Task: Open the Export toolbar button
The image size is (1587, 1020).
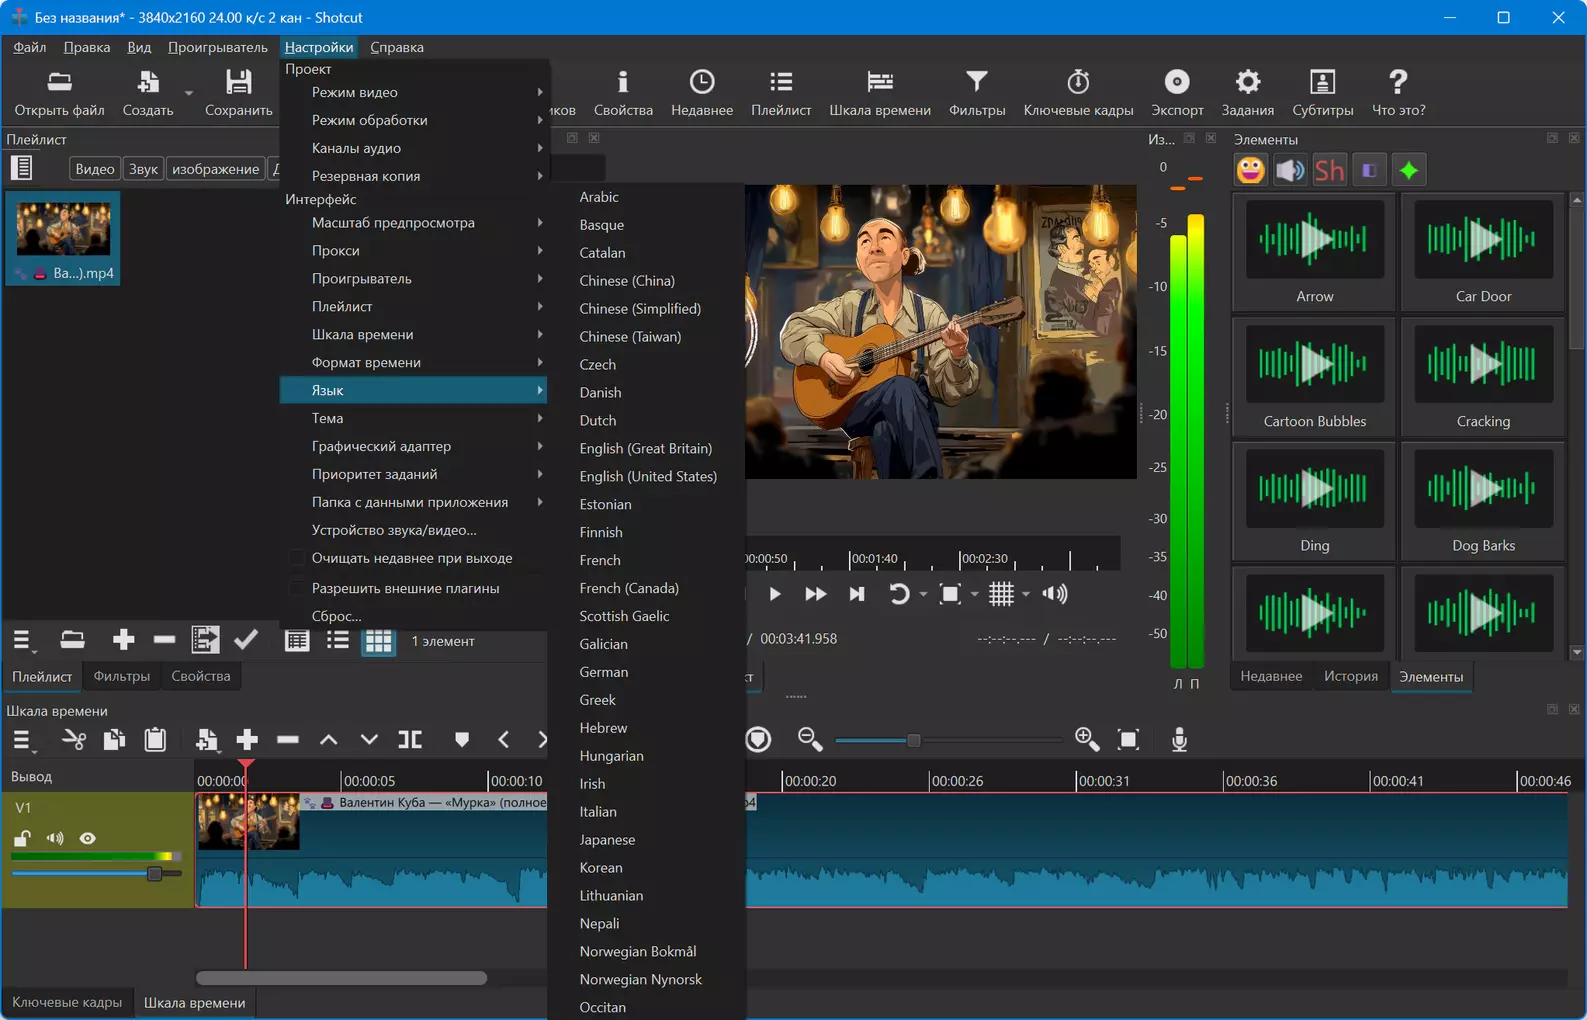Action: click(1177, 92)
